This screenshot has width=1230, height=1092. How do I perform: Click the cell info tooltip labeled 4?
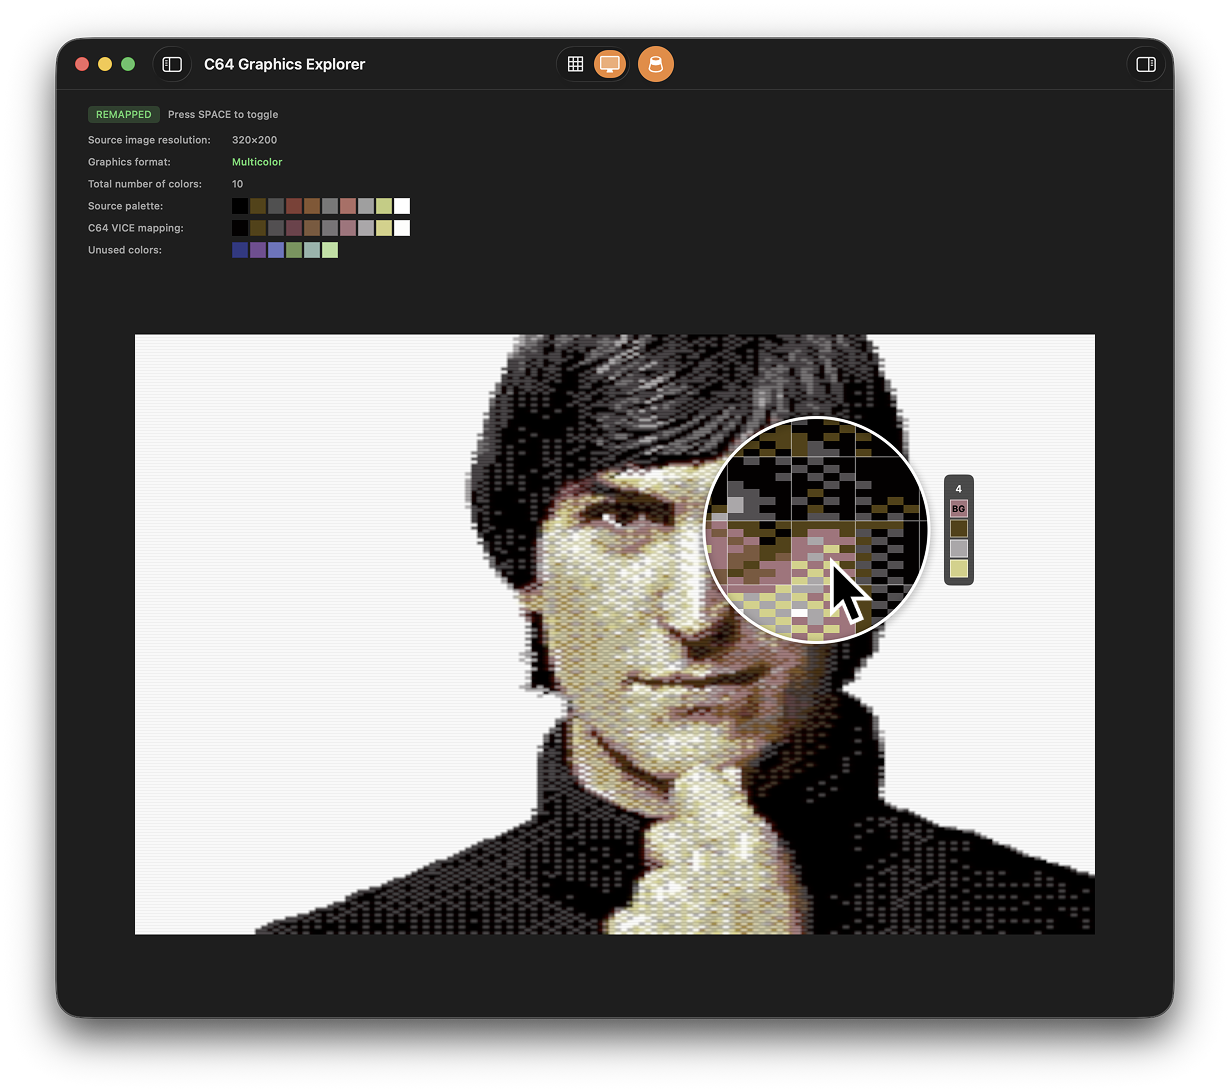click(x=958, y=489)
